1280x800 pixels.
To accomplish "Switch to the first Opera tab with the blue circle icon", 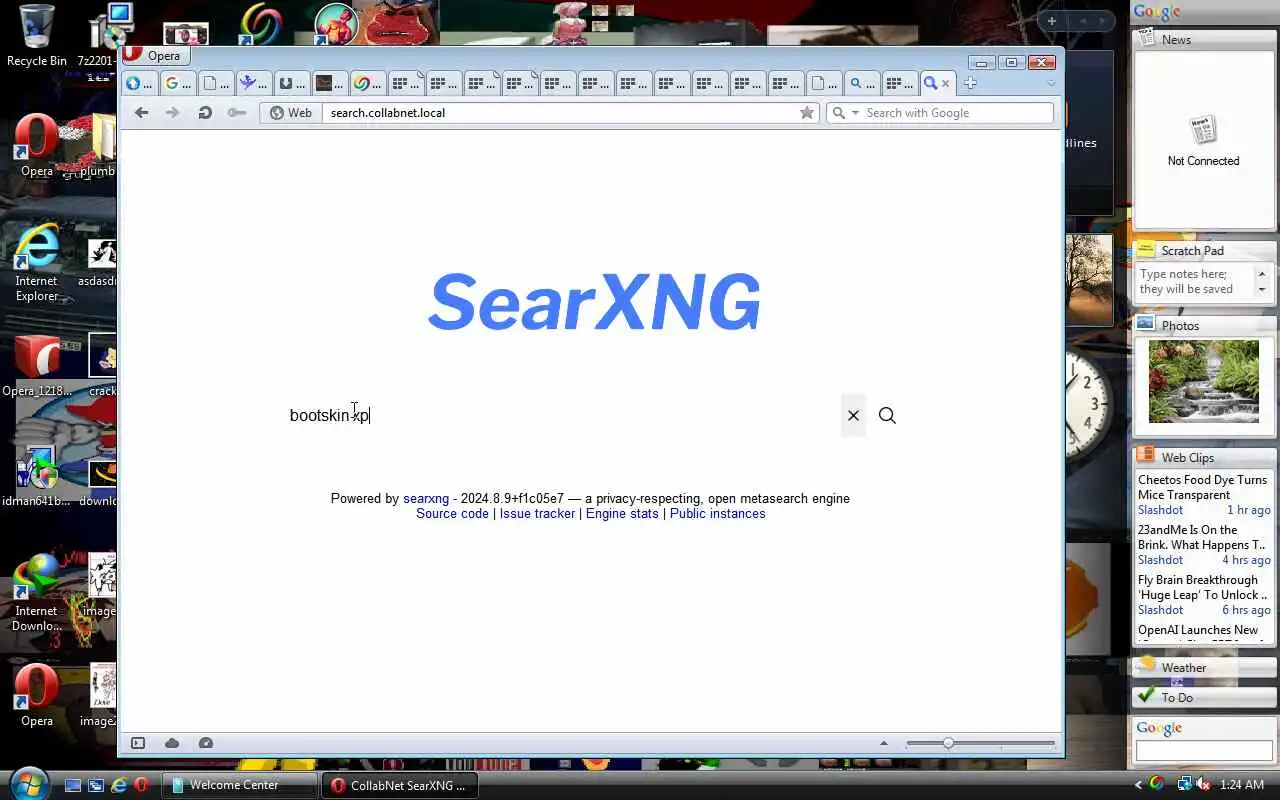I will 139,83.
